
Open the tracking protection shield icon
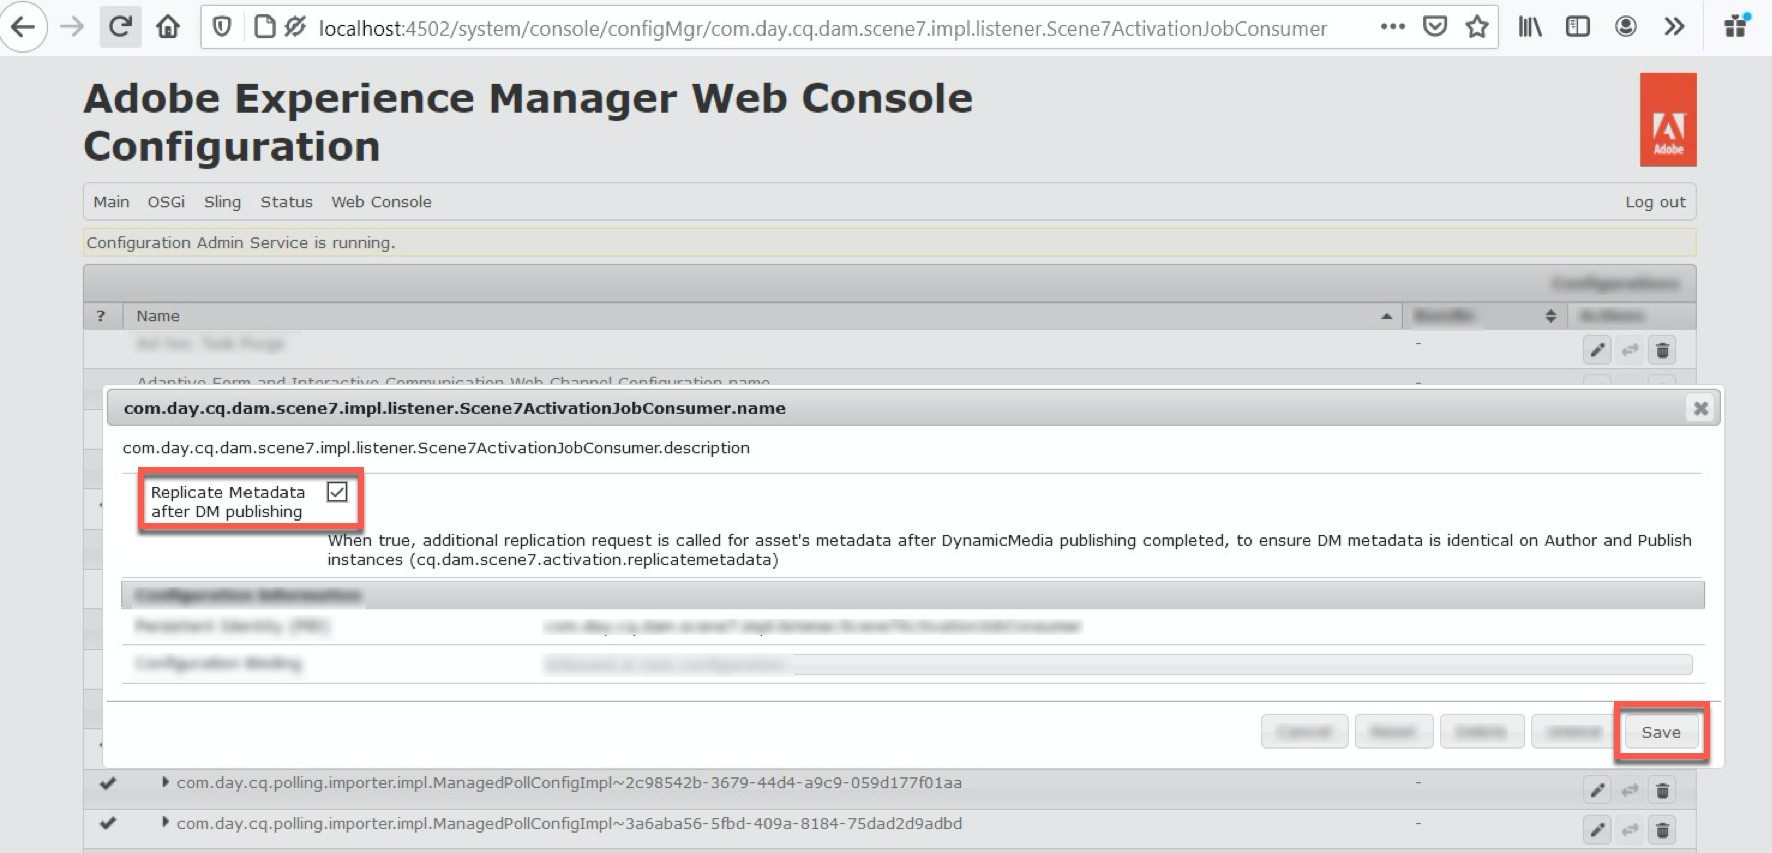click(222, 27)
